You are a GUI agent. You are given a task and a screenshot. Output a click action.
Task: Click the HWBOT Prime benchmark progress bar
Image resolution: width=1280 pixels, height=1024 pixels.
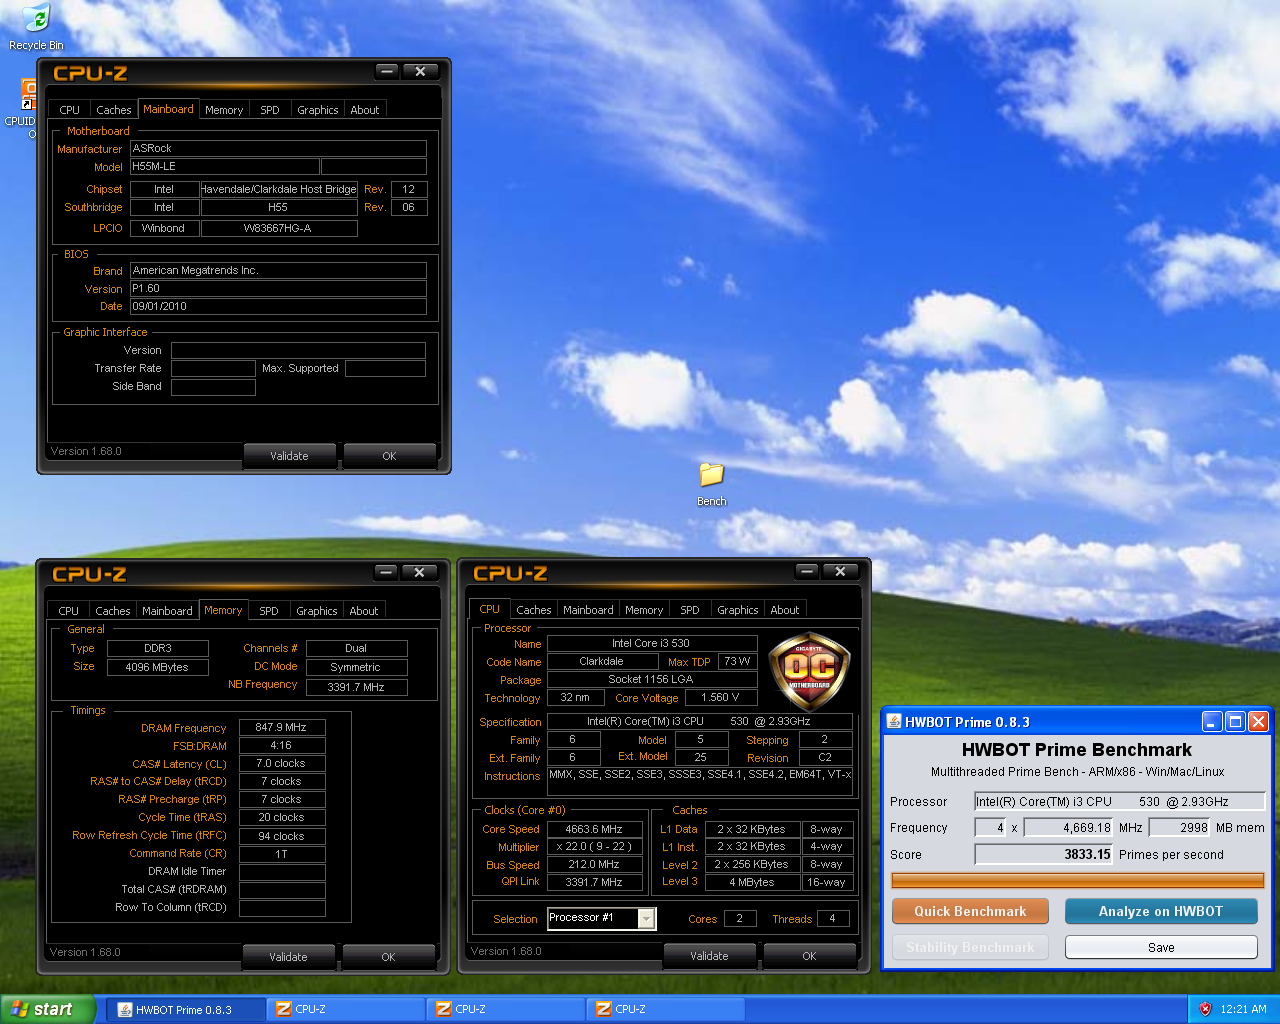point(1078,880)
